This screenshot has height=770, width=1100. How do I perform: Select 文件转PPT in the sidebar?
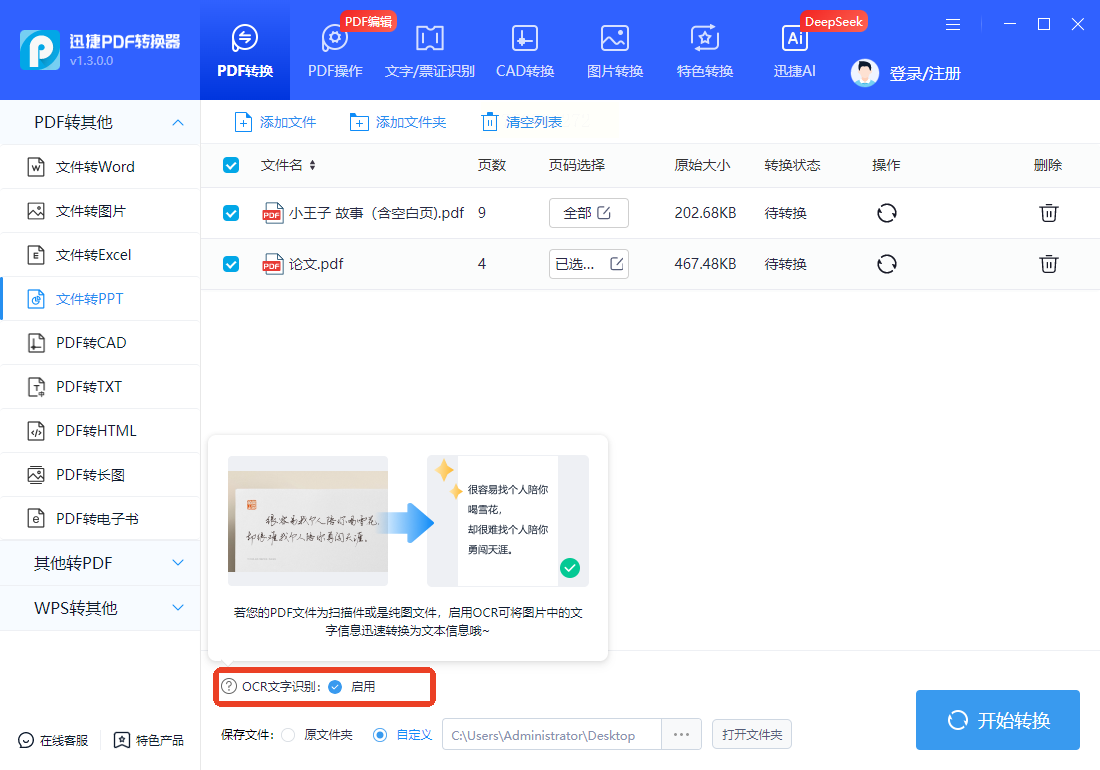pyautogui.click(x=100, y=299)
